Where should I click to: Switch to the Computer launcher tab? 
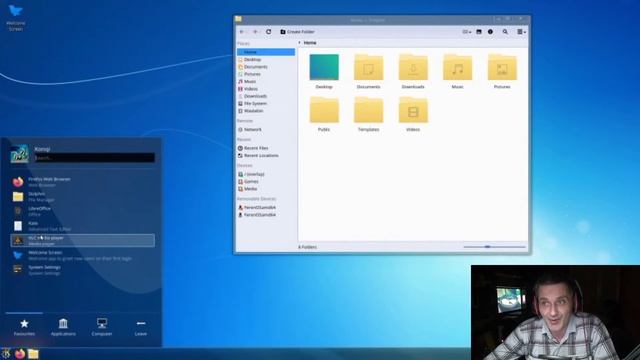102,327
